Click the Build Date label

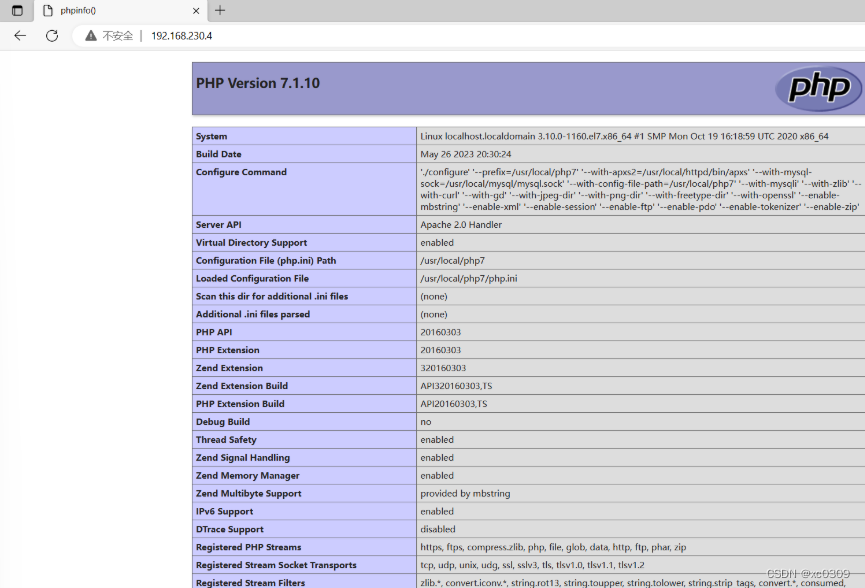pyautogui.click(x=218, y=154)
